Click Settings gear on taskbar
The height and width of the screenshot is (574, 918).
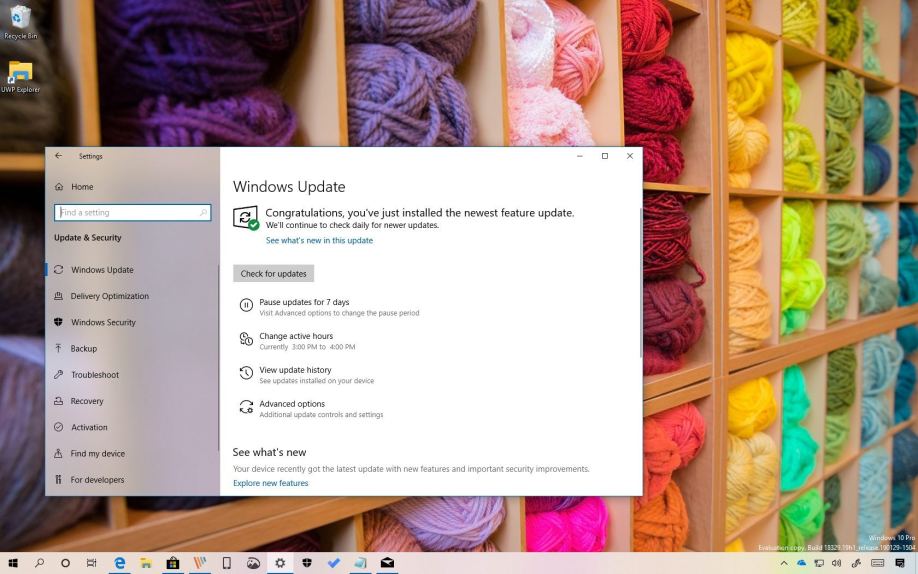(280, 563)
